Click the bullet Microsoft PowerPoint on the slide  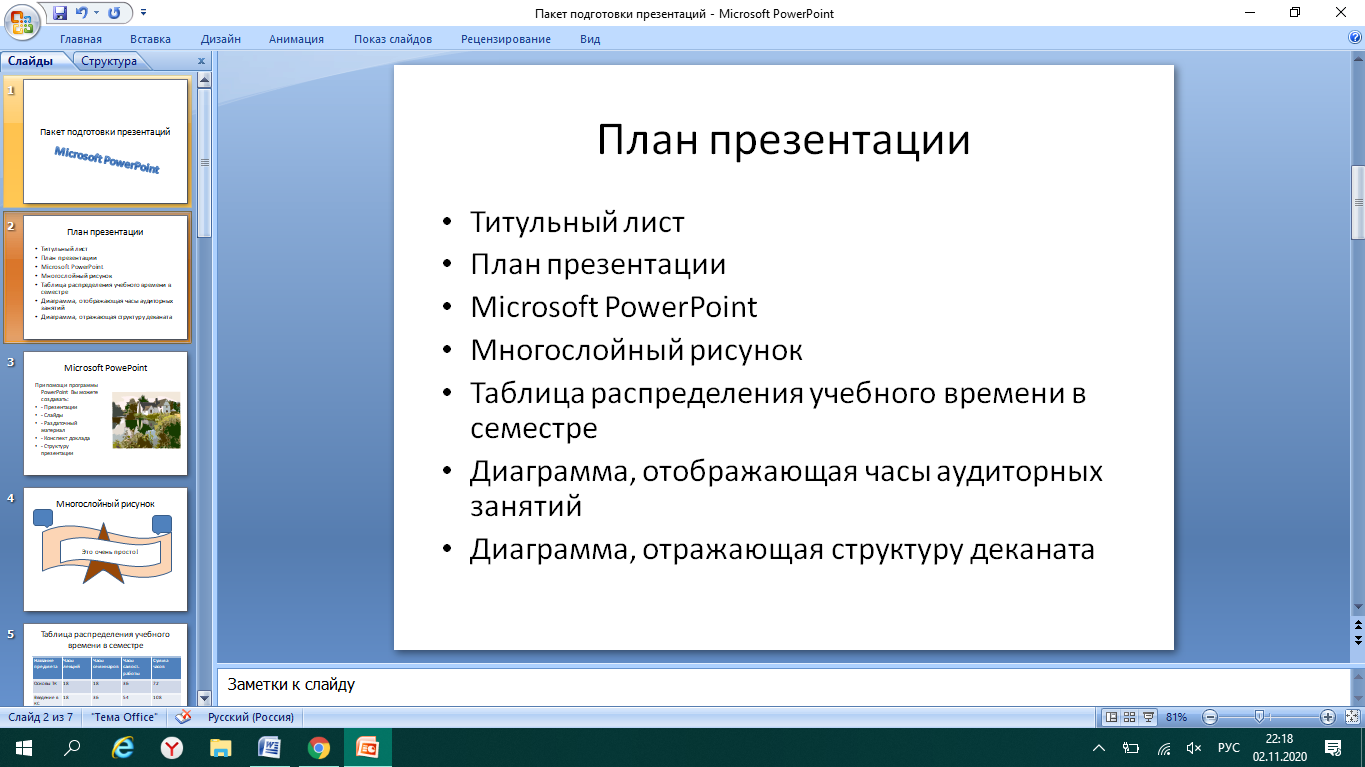click(614, 306)
